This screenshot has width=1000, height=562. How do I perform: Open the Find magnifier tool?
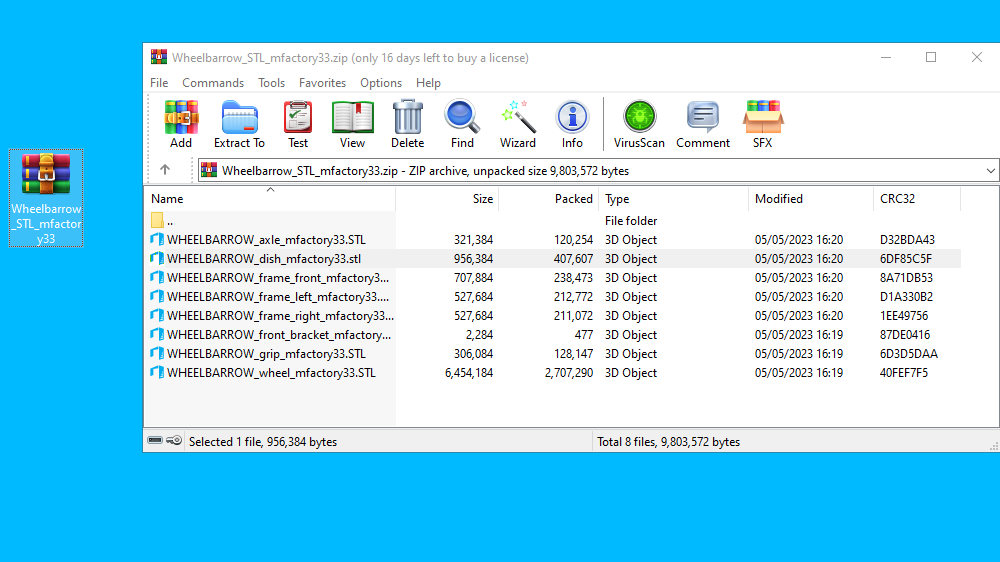[x=462, y=124]
